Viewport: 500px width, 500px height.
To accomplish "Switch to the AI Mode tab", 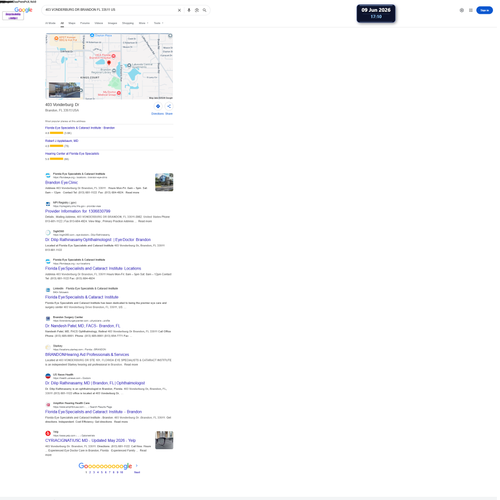I will [50, 23].
